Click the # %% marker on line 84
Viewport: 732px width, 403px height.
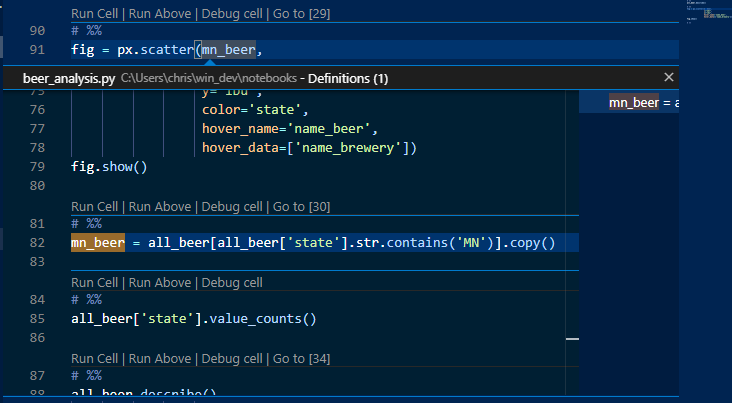tap(86, 299)
